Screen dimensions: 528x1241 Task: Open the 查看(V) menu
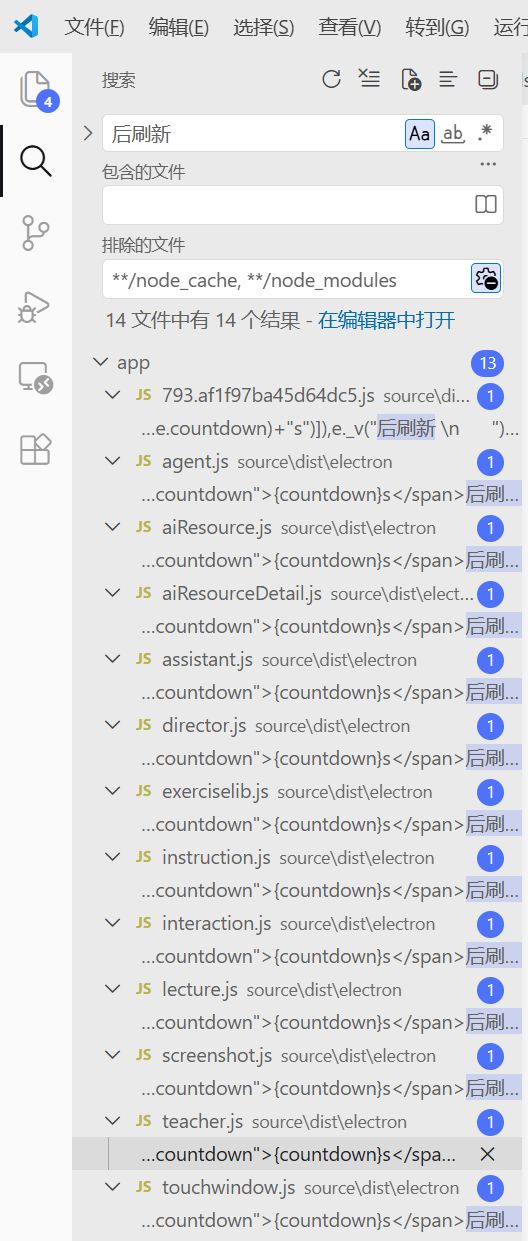[x=350, y=27]
